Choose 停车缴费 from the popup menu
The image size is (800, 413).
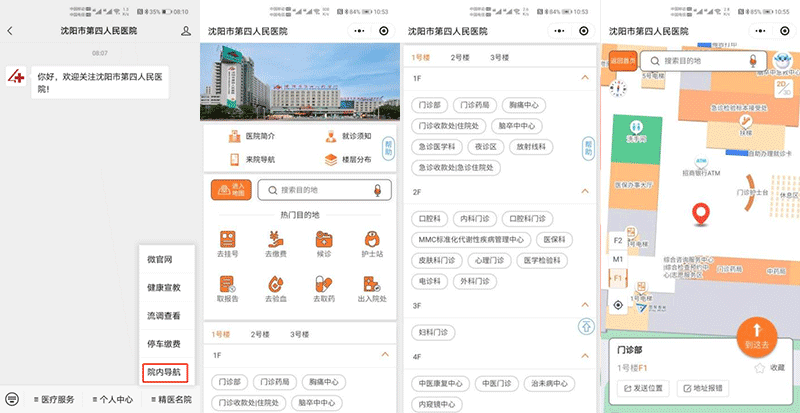[x=164, y=344]
